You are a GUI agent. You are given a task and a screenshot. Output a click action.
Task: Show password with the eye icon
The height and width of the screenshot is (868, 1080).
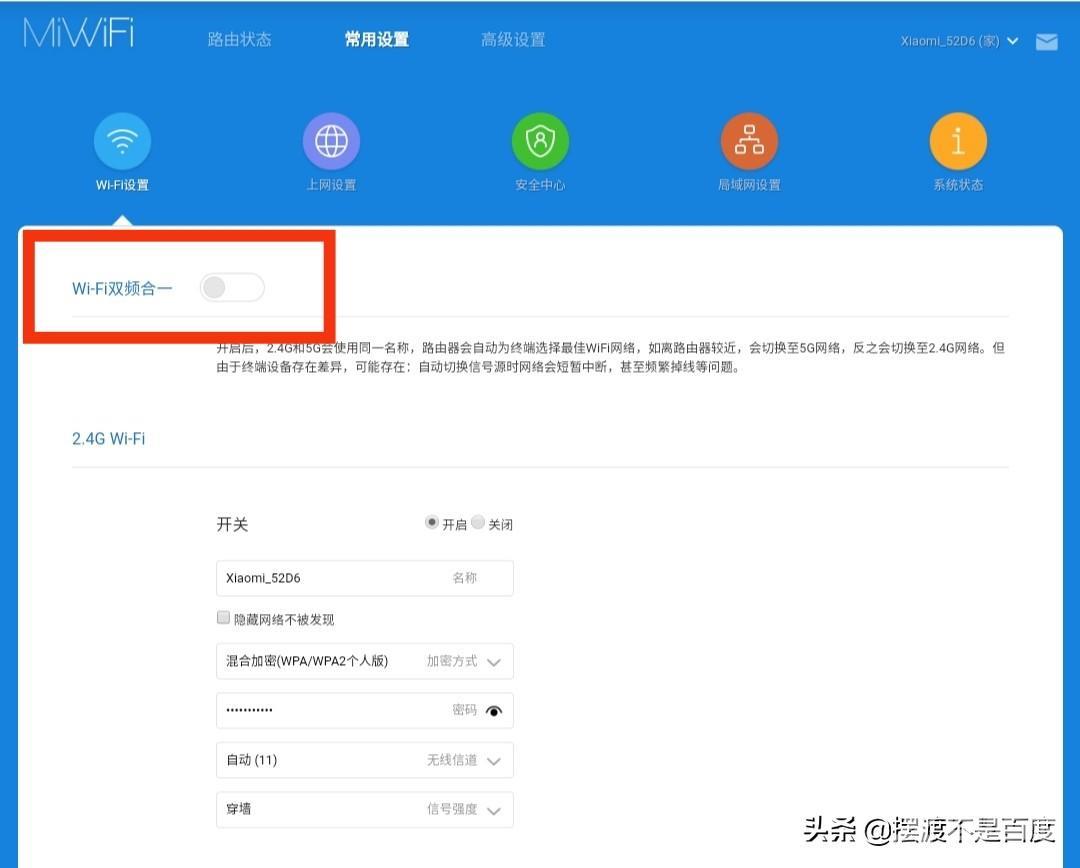[x=494, y=711]
